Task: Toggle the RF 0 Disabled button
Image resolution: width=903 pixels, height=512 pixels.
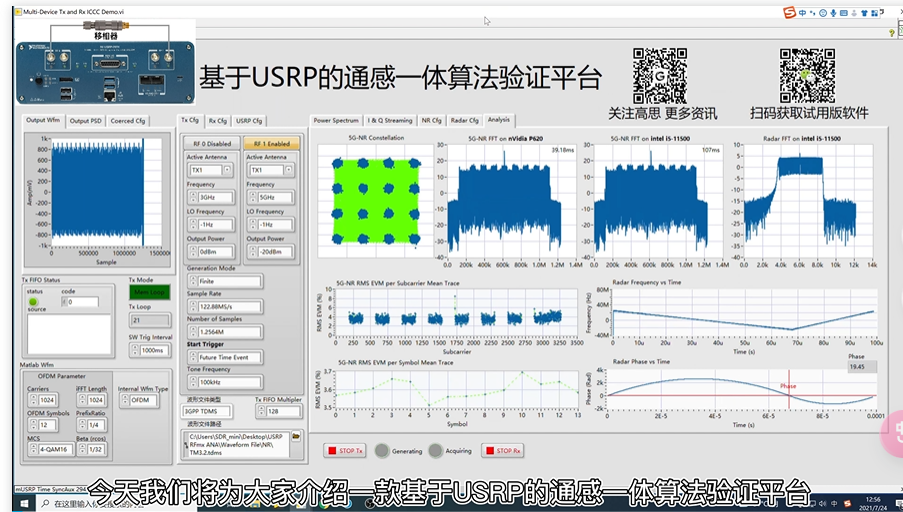Action: (212, 143)
